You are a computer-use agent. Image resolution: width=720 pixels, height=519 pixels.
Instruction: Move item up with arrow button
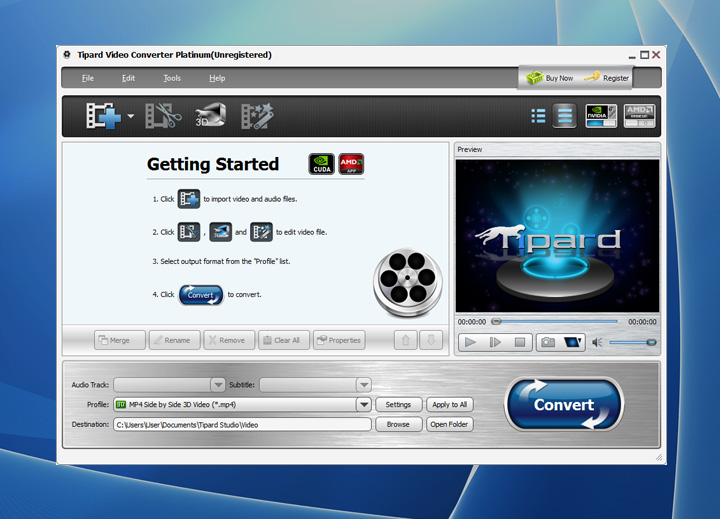[405, 340]
